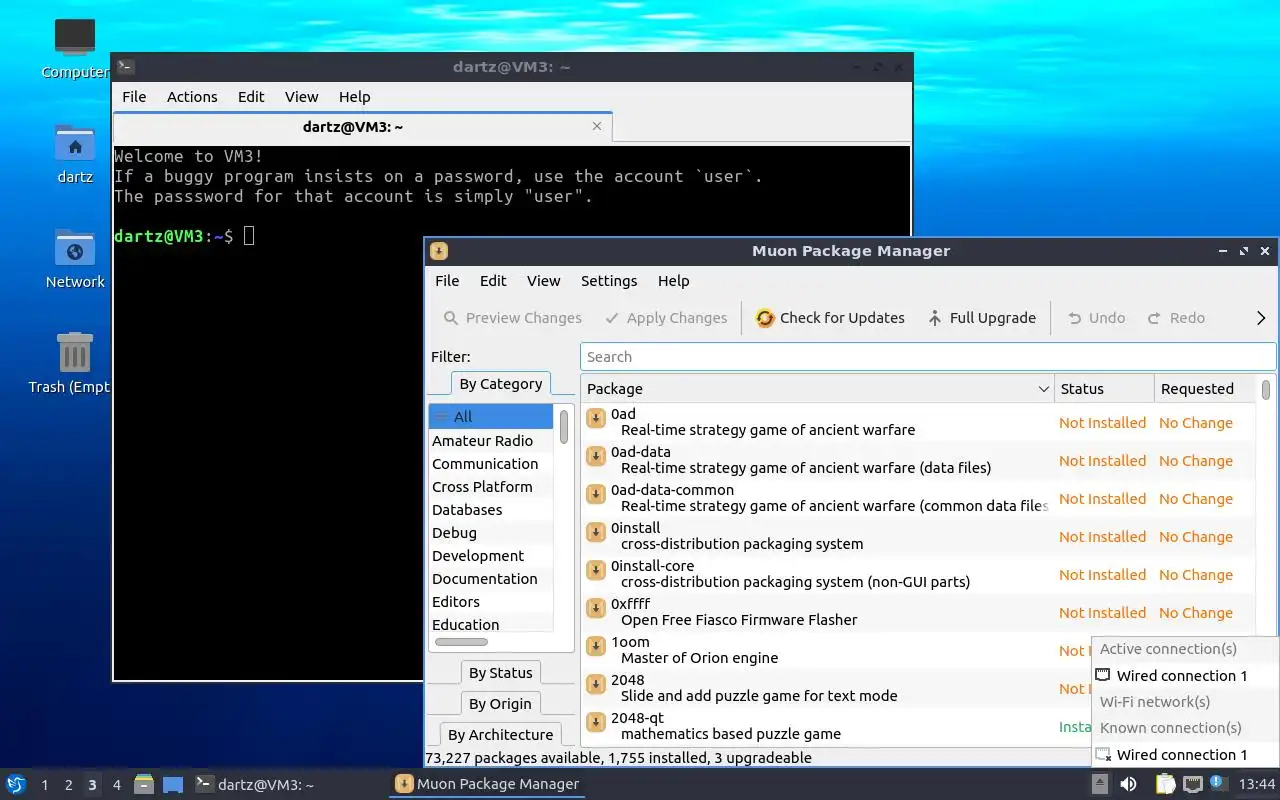1280x800 pixels.
Task: Click the removable media eject tray icon
Action: [x=1100, y=784]
